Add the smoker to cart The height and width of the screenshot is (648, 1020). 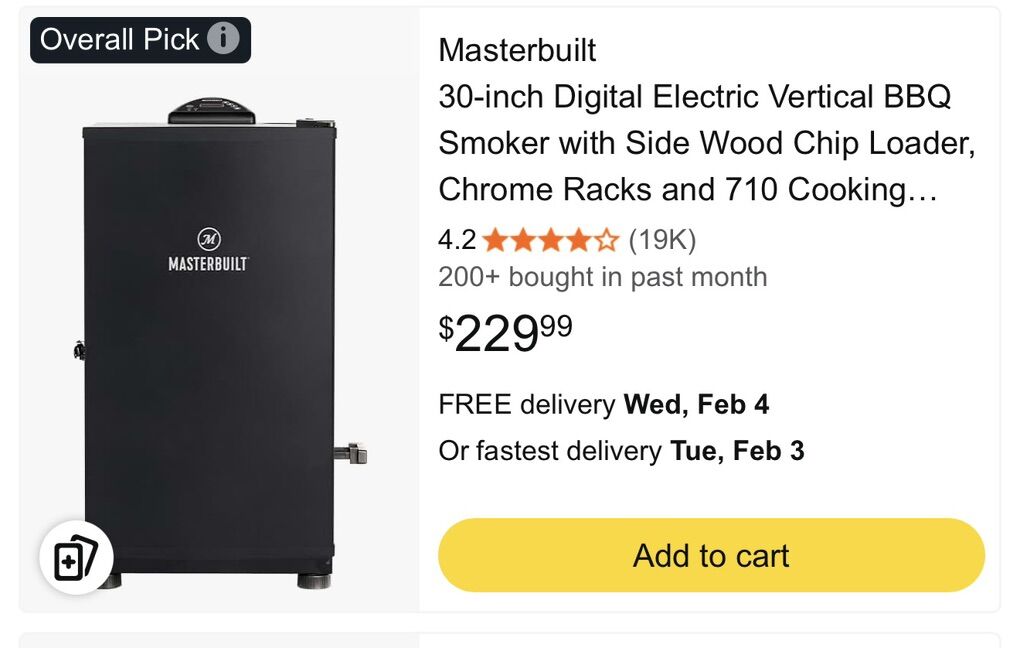(x=711, y=555)
